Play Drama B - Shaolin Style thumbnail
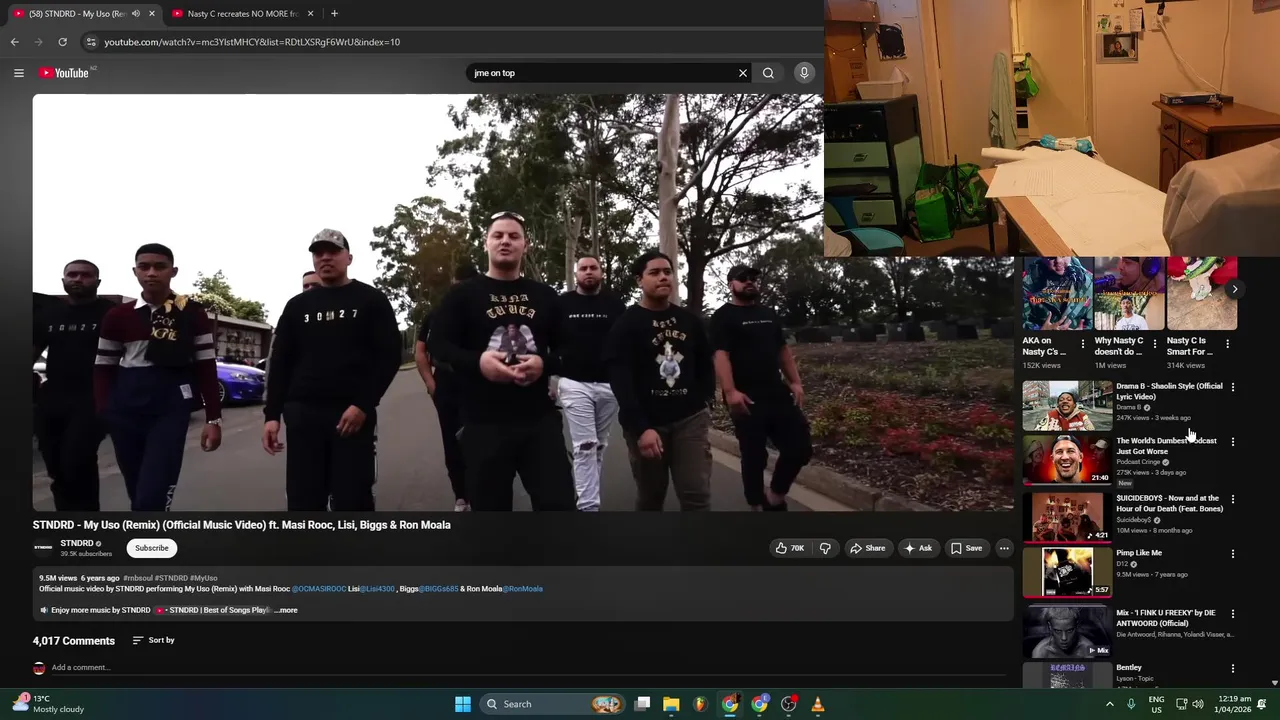 [1067, 405]
